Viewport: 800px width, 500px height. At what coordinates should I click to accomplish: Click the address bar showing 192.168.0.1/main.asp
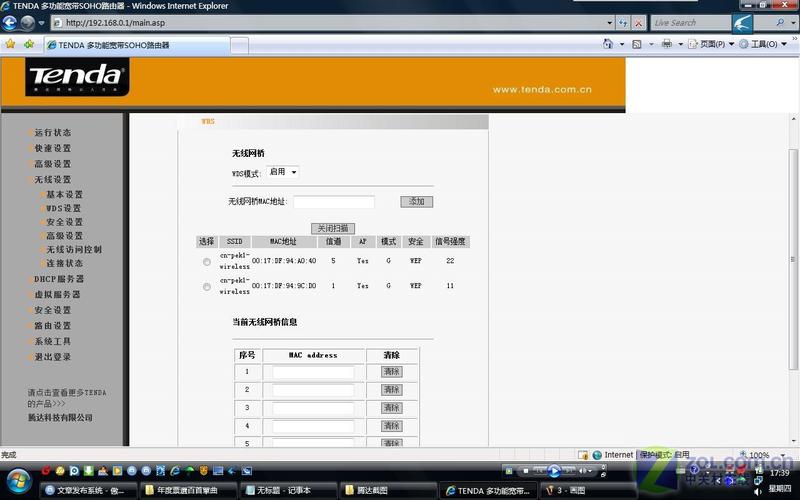coord(329,22)
